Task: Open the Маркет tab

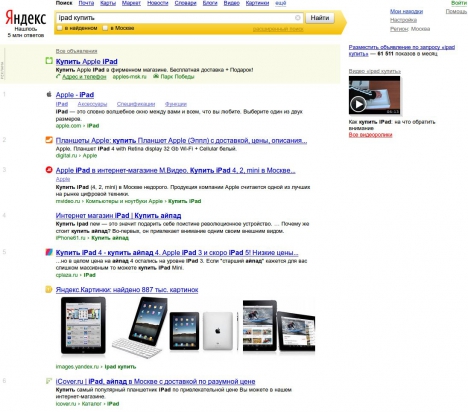Action: 131,3
